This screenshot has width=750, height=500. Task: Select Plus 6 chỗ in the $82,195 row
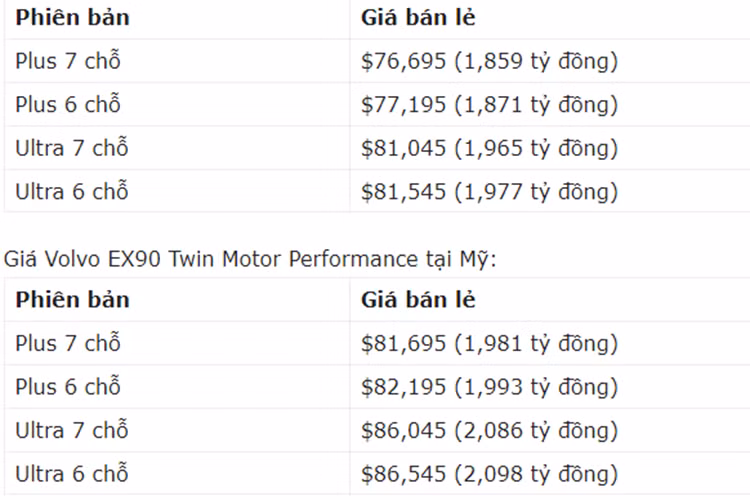point(68,387)
